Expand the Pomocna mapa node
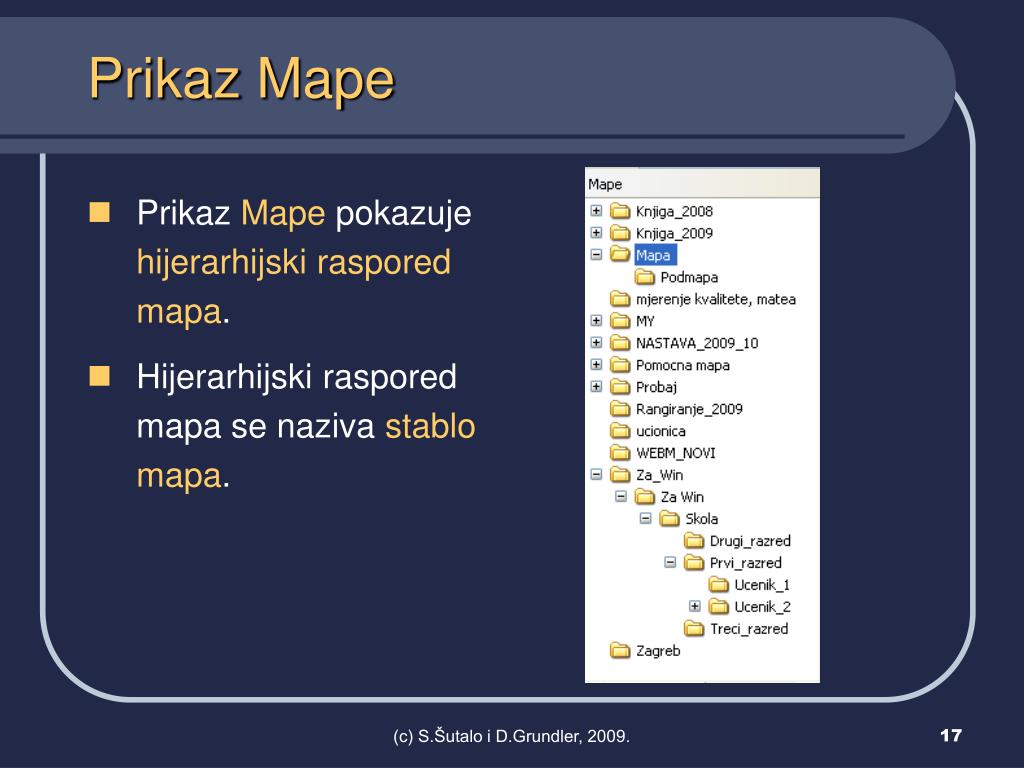Screen dimensions: 1024x768 [596, 364]
